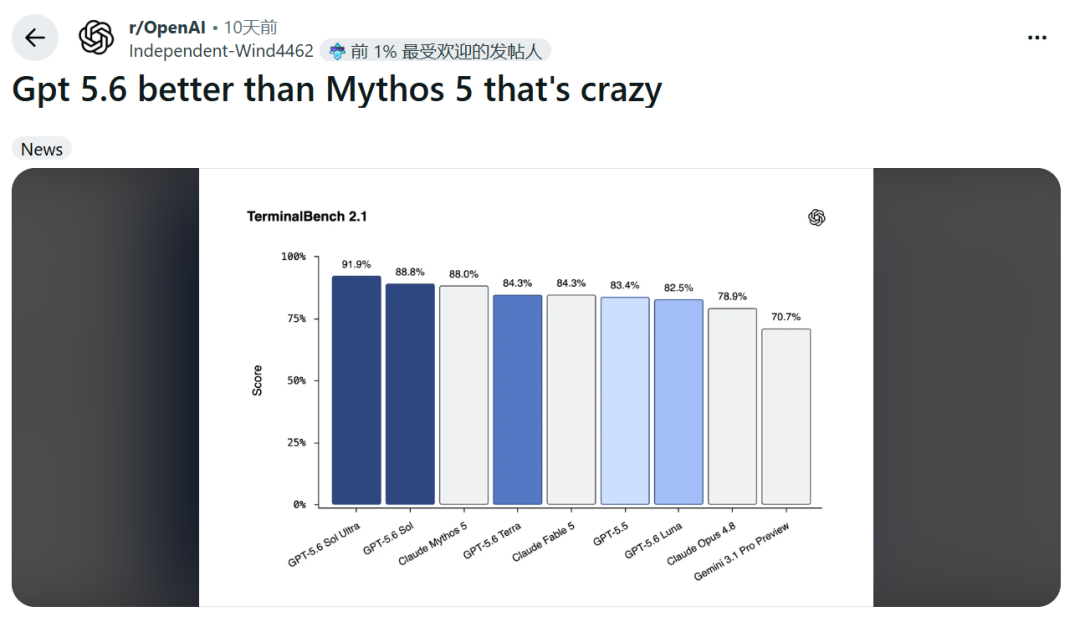Click the top 1% most popular poster badge text

(446, 51)
